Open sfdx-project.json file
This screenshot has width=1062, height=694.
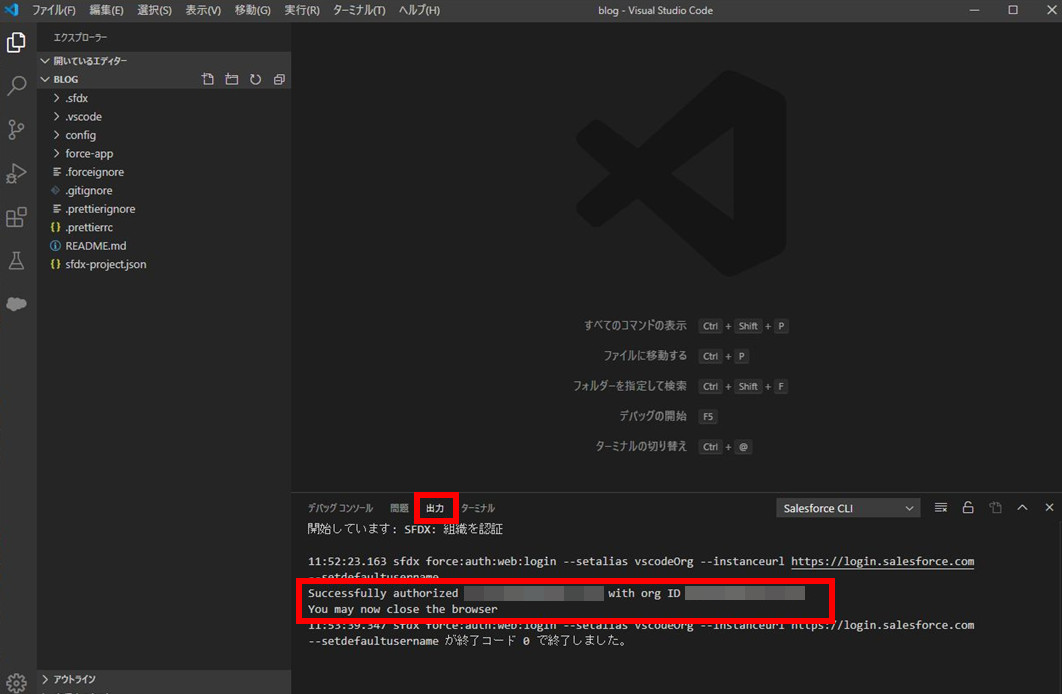(106, 264)
